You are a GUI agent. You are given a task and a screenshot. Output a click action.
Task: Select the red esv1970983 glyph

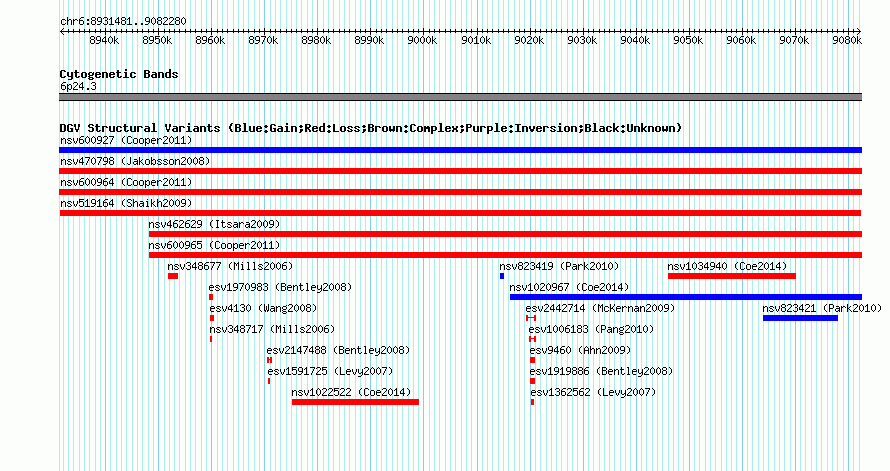tap(211, 297)
